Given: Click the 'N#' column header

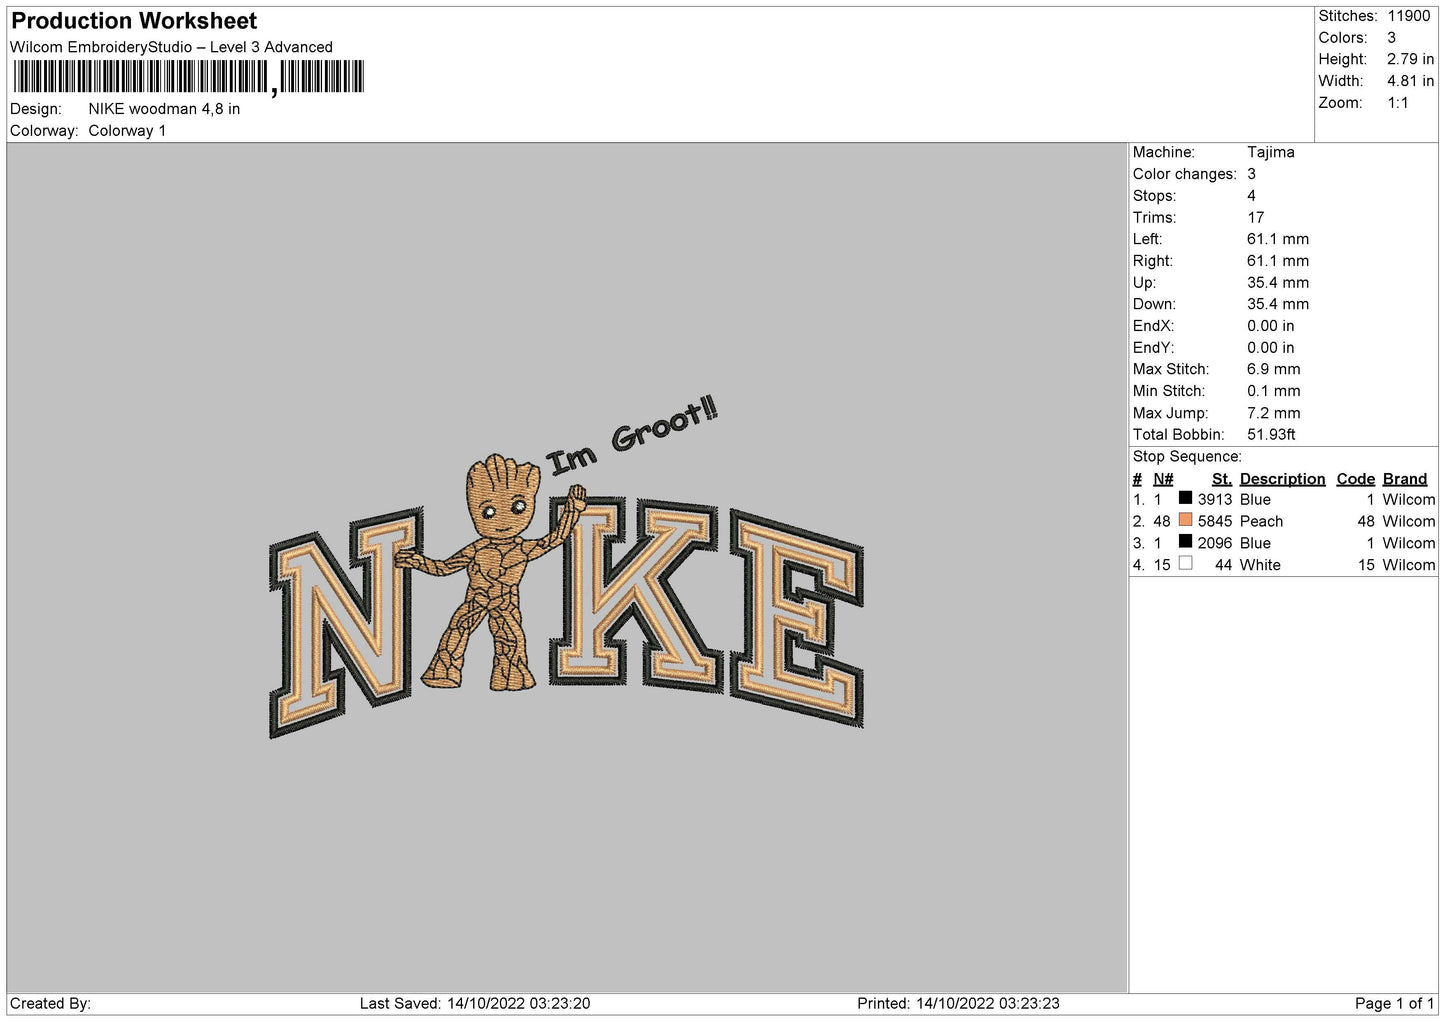Looking at the screenshot, I should click(x=1163, y=479).
